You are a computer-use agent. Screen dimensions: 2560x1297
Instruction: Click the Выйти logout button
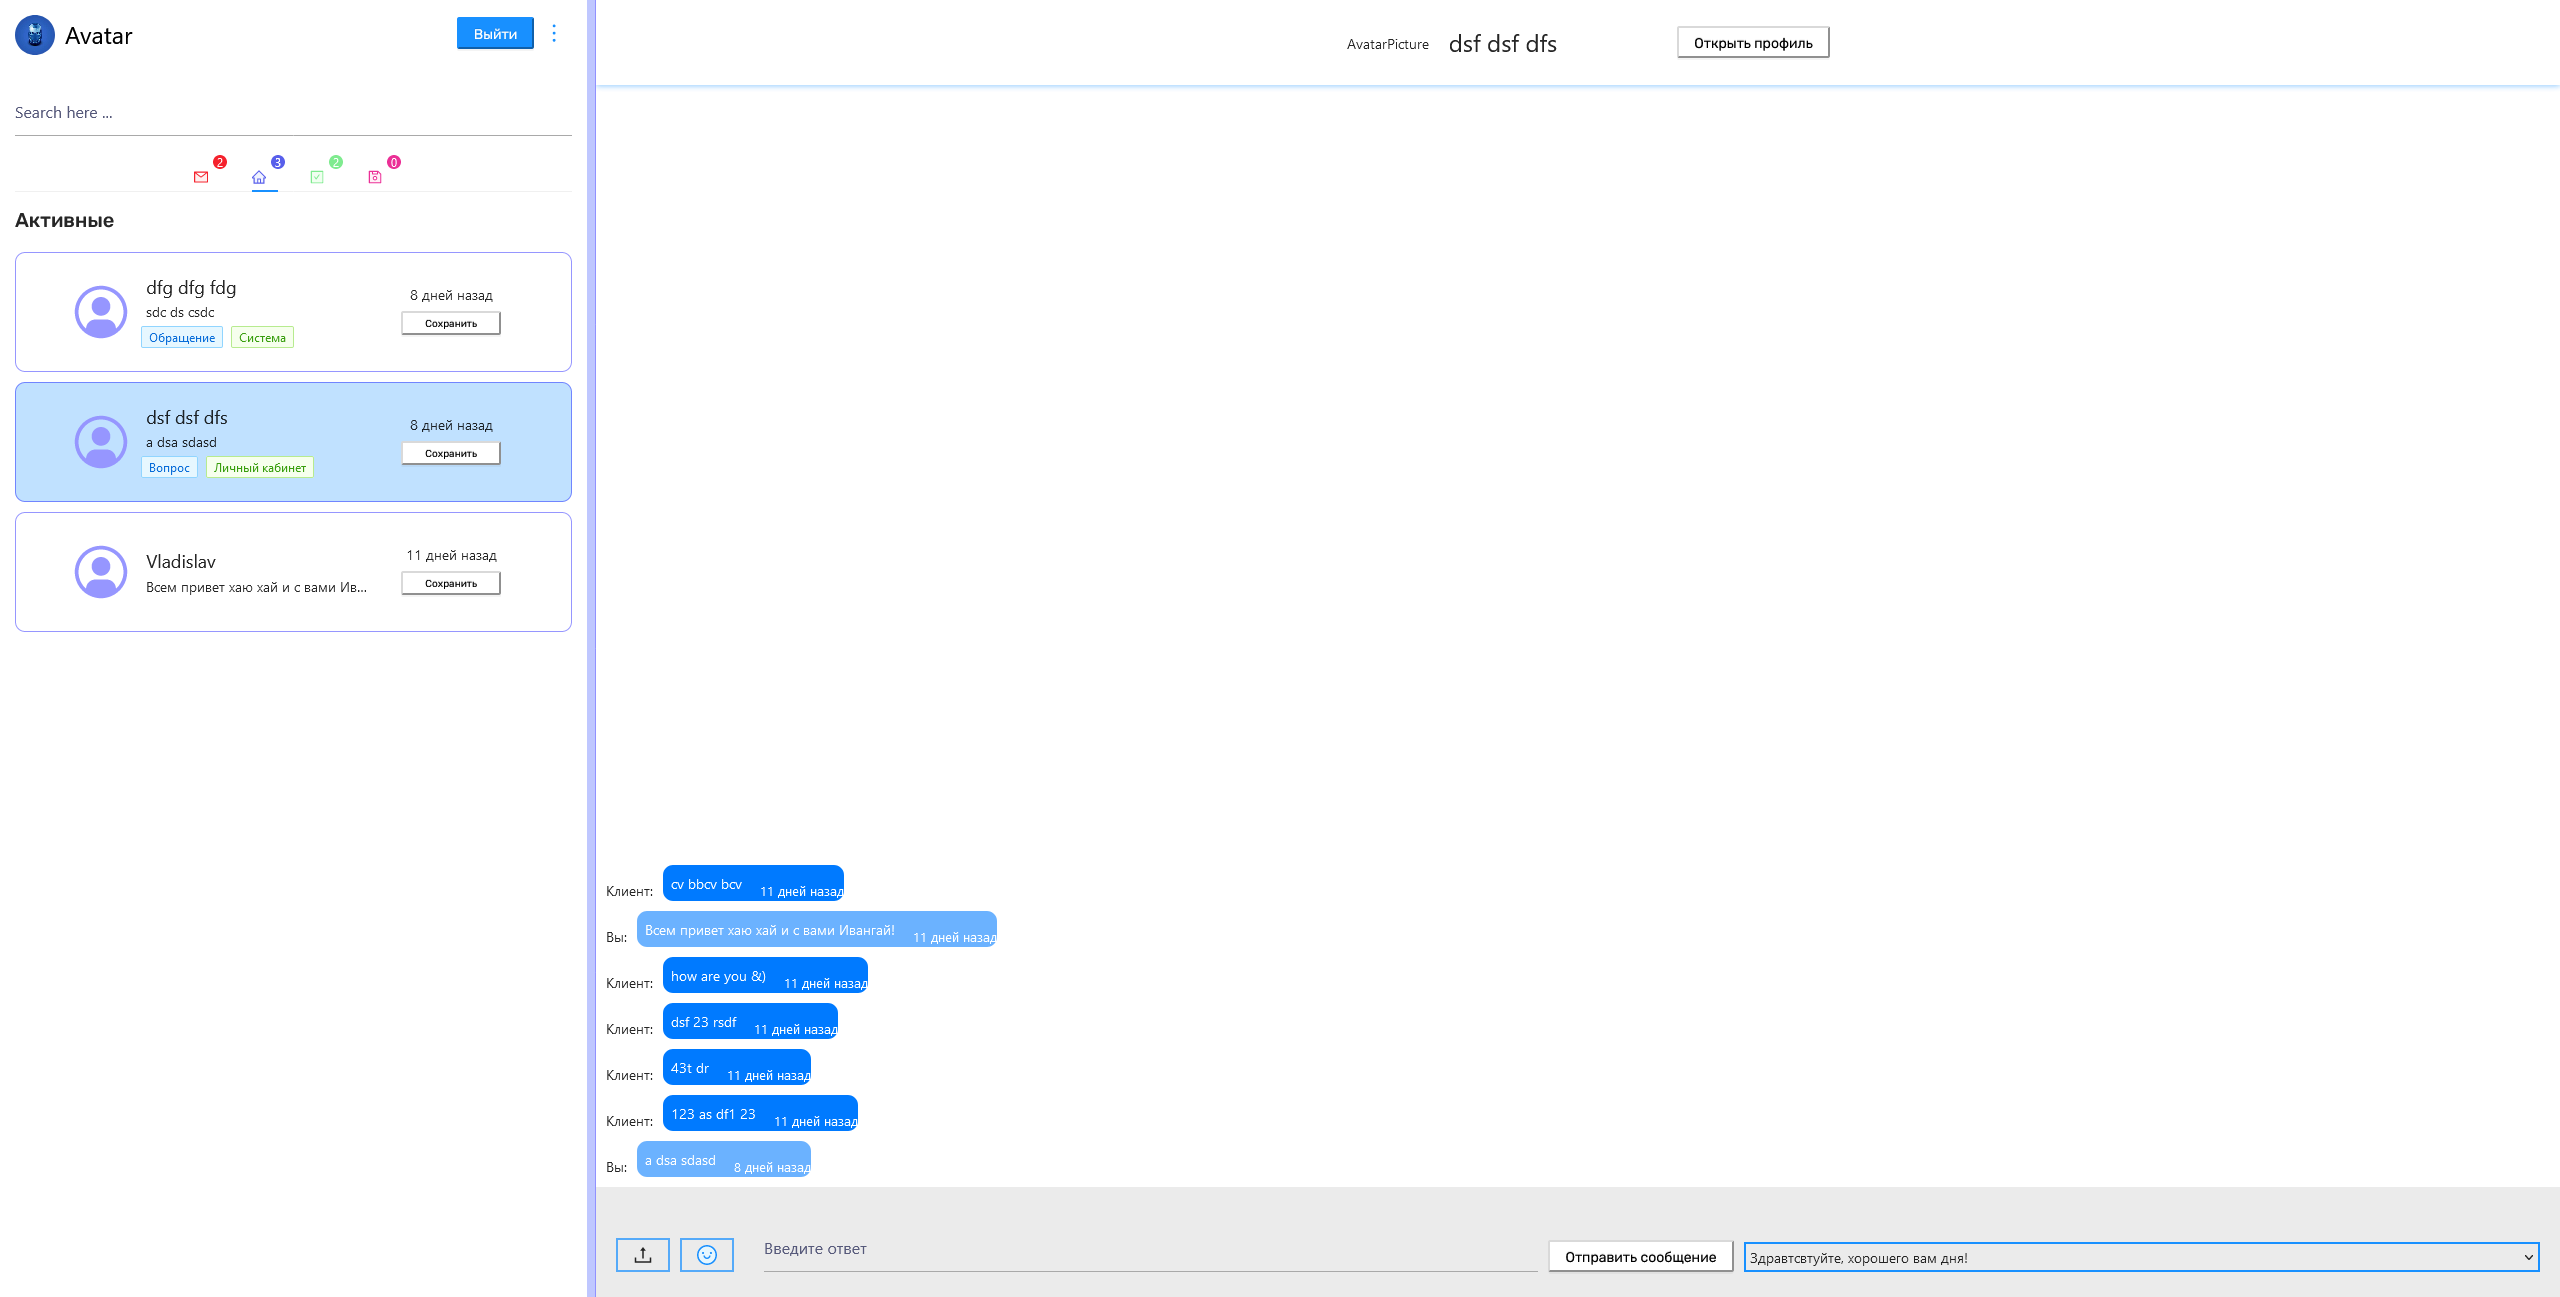click(495, 33)
